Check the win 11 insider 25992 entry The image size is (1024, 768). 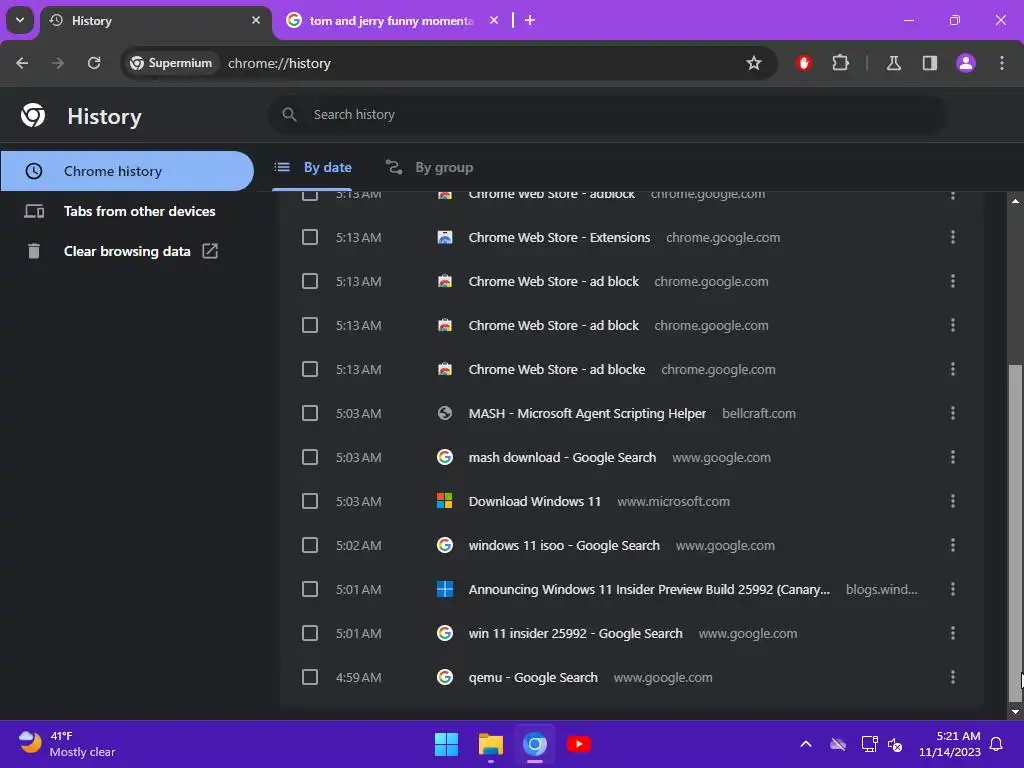pos(310,633)
